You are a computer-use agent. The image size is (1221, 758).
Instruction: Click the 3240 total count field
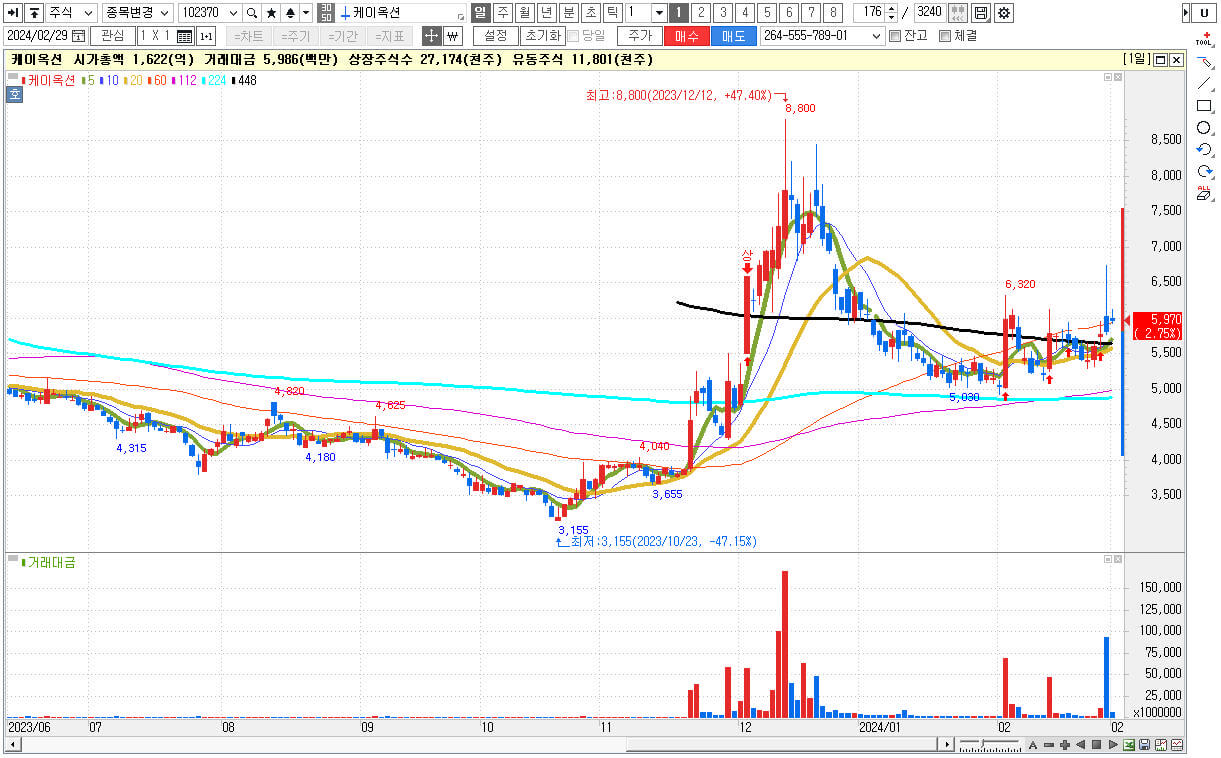(928, 13)
